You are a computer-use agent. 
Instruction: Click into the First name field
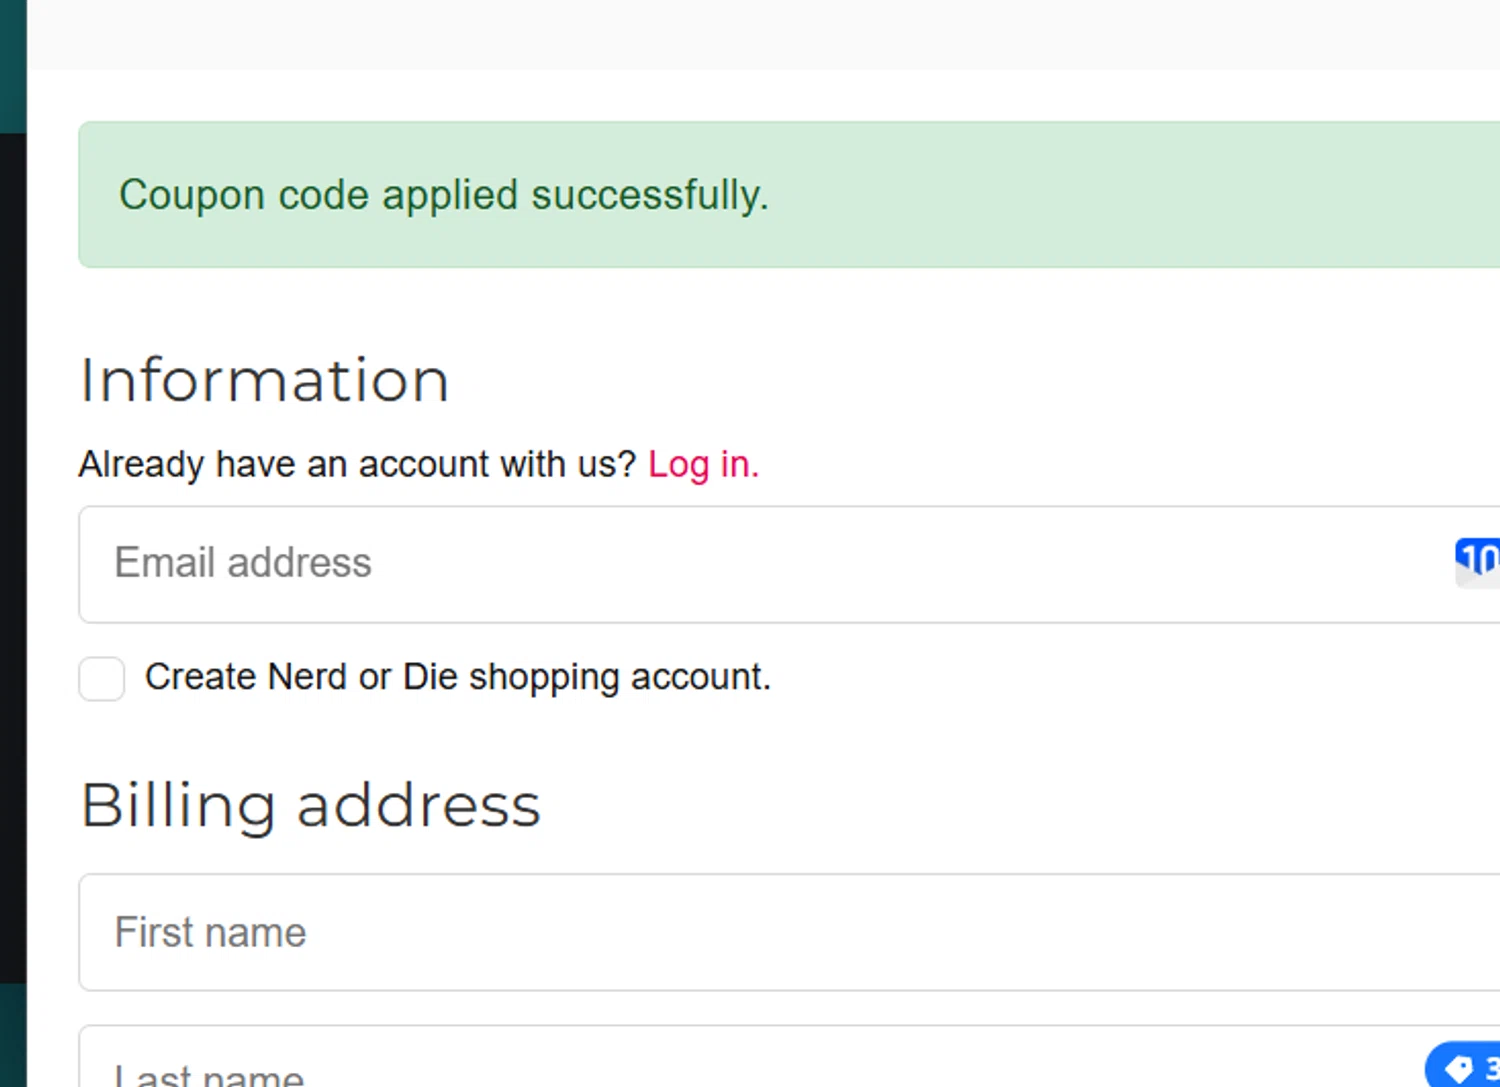click(x=789, y=932)
